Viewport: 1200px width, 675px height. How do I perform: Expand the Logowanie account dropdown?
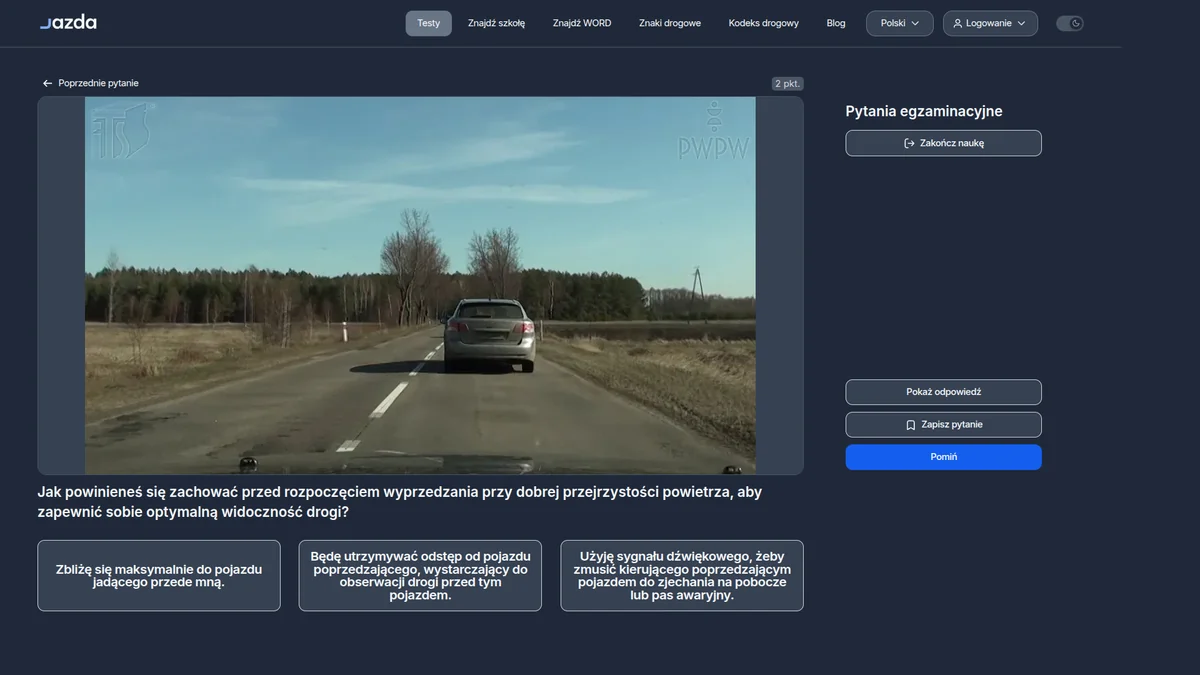[990, 24]
